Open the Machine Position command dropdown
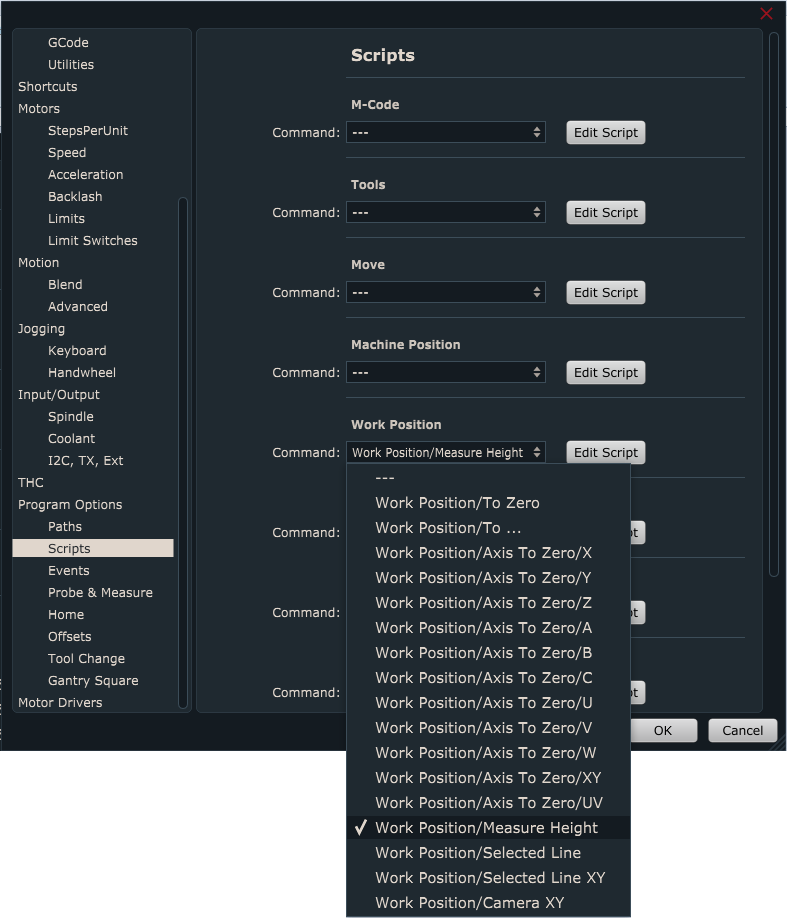The image size is (787, 918). pos(445,373)
